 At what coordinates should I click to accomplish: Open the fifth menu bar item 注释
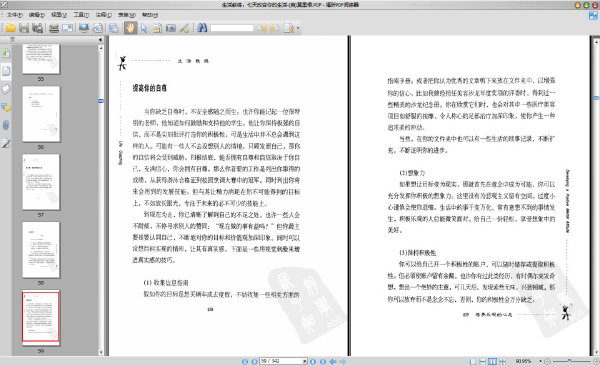point(103,15)
